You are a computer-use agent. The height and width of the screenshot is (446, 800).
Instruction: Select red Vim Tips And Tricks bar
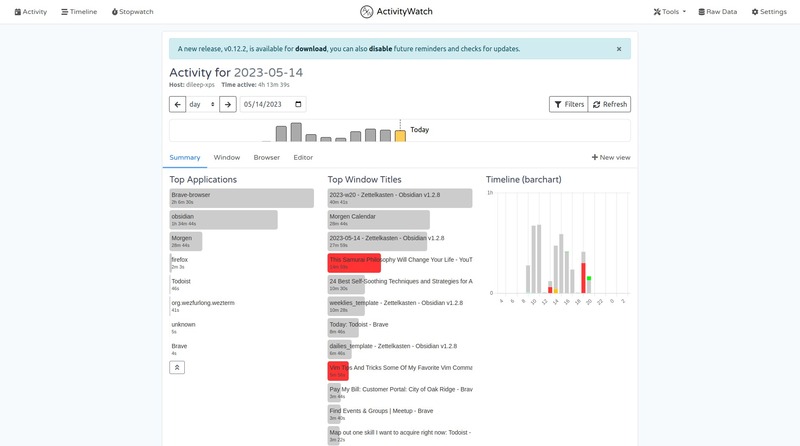338,371
